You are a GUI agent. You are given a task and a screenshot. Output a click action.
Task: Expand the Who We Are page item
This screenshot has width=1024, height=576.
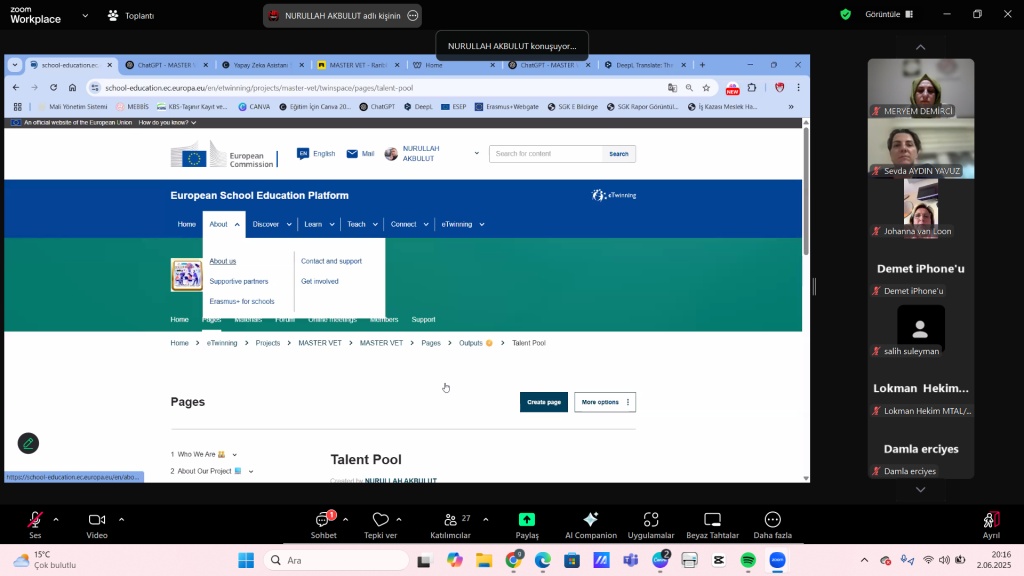234,455
